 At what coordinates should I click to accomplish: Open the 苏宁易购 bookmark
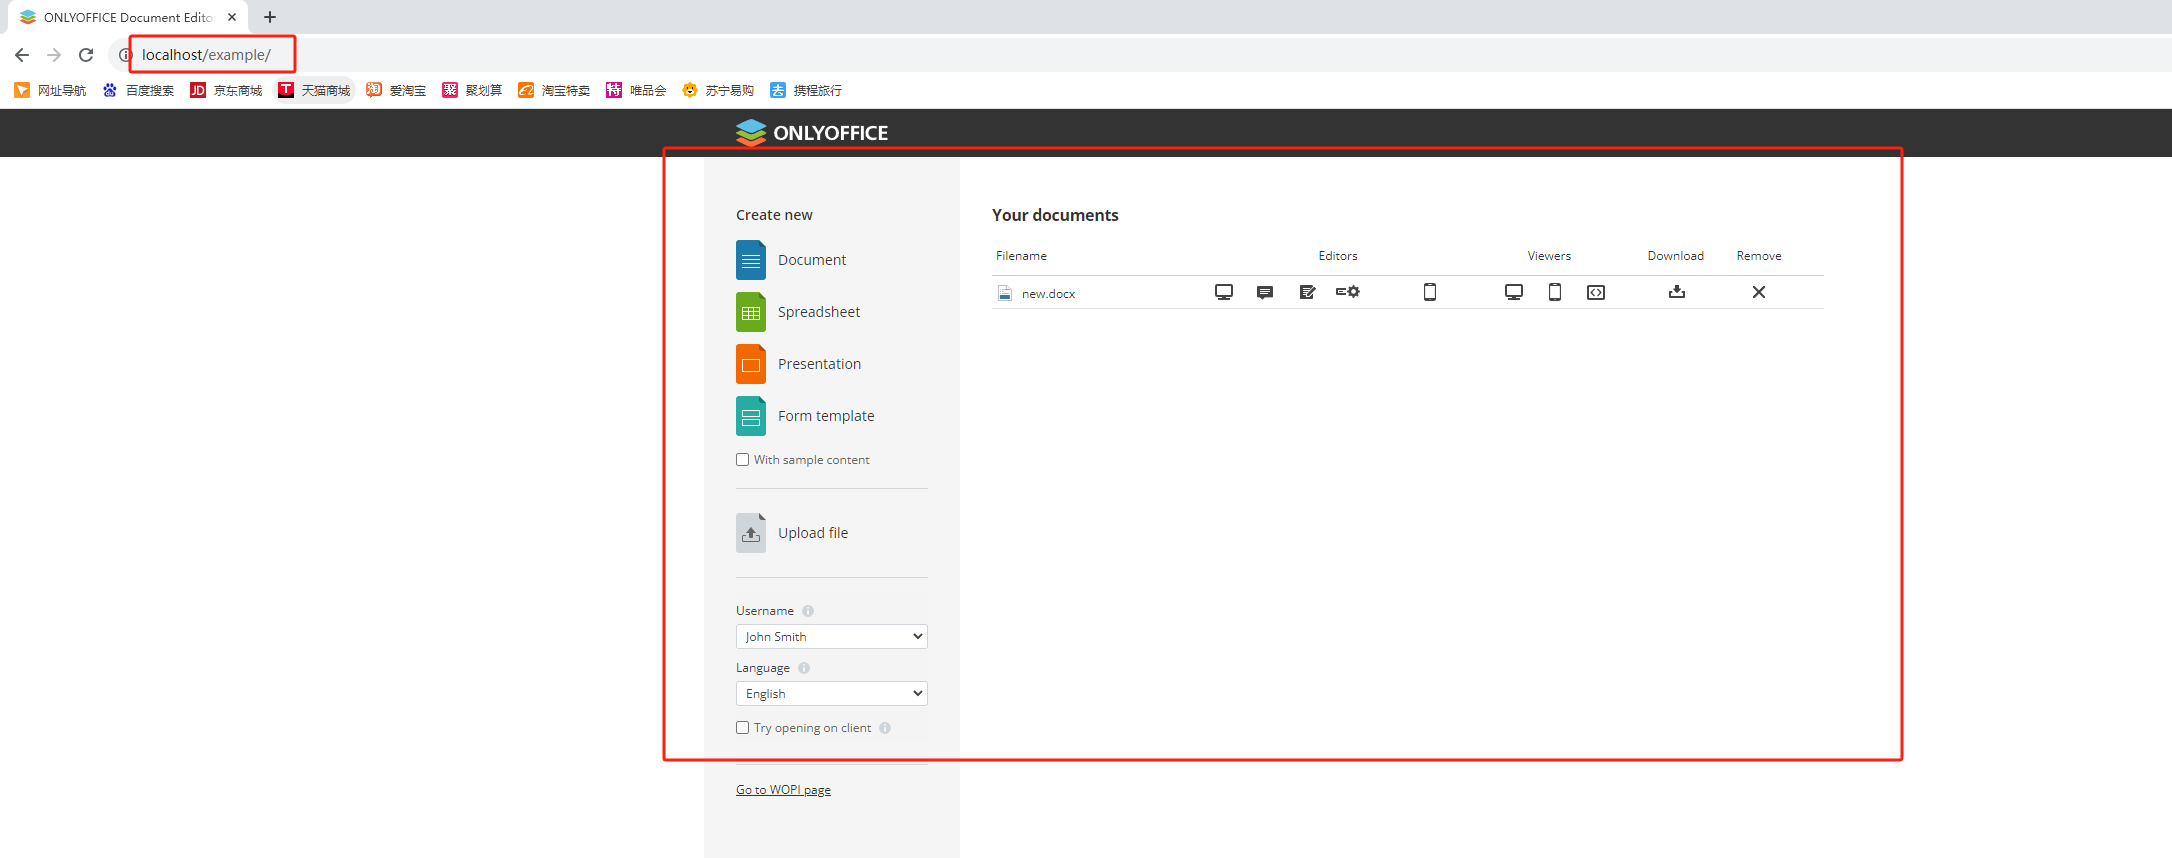[718, 90]
